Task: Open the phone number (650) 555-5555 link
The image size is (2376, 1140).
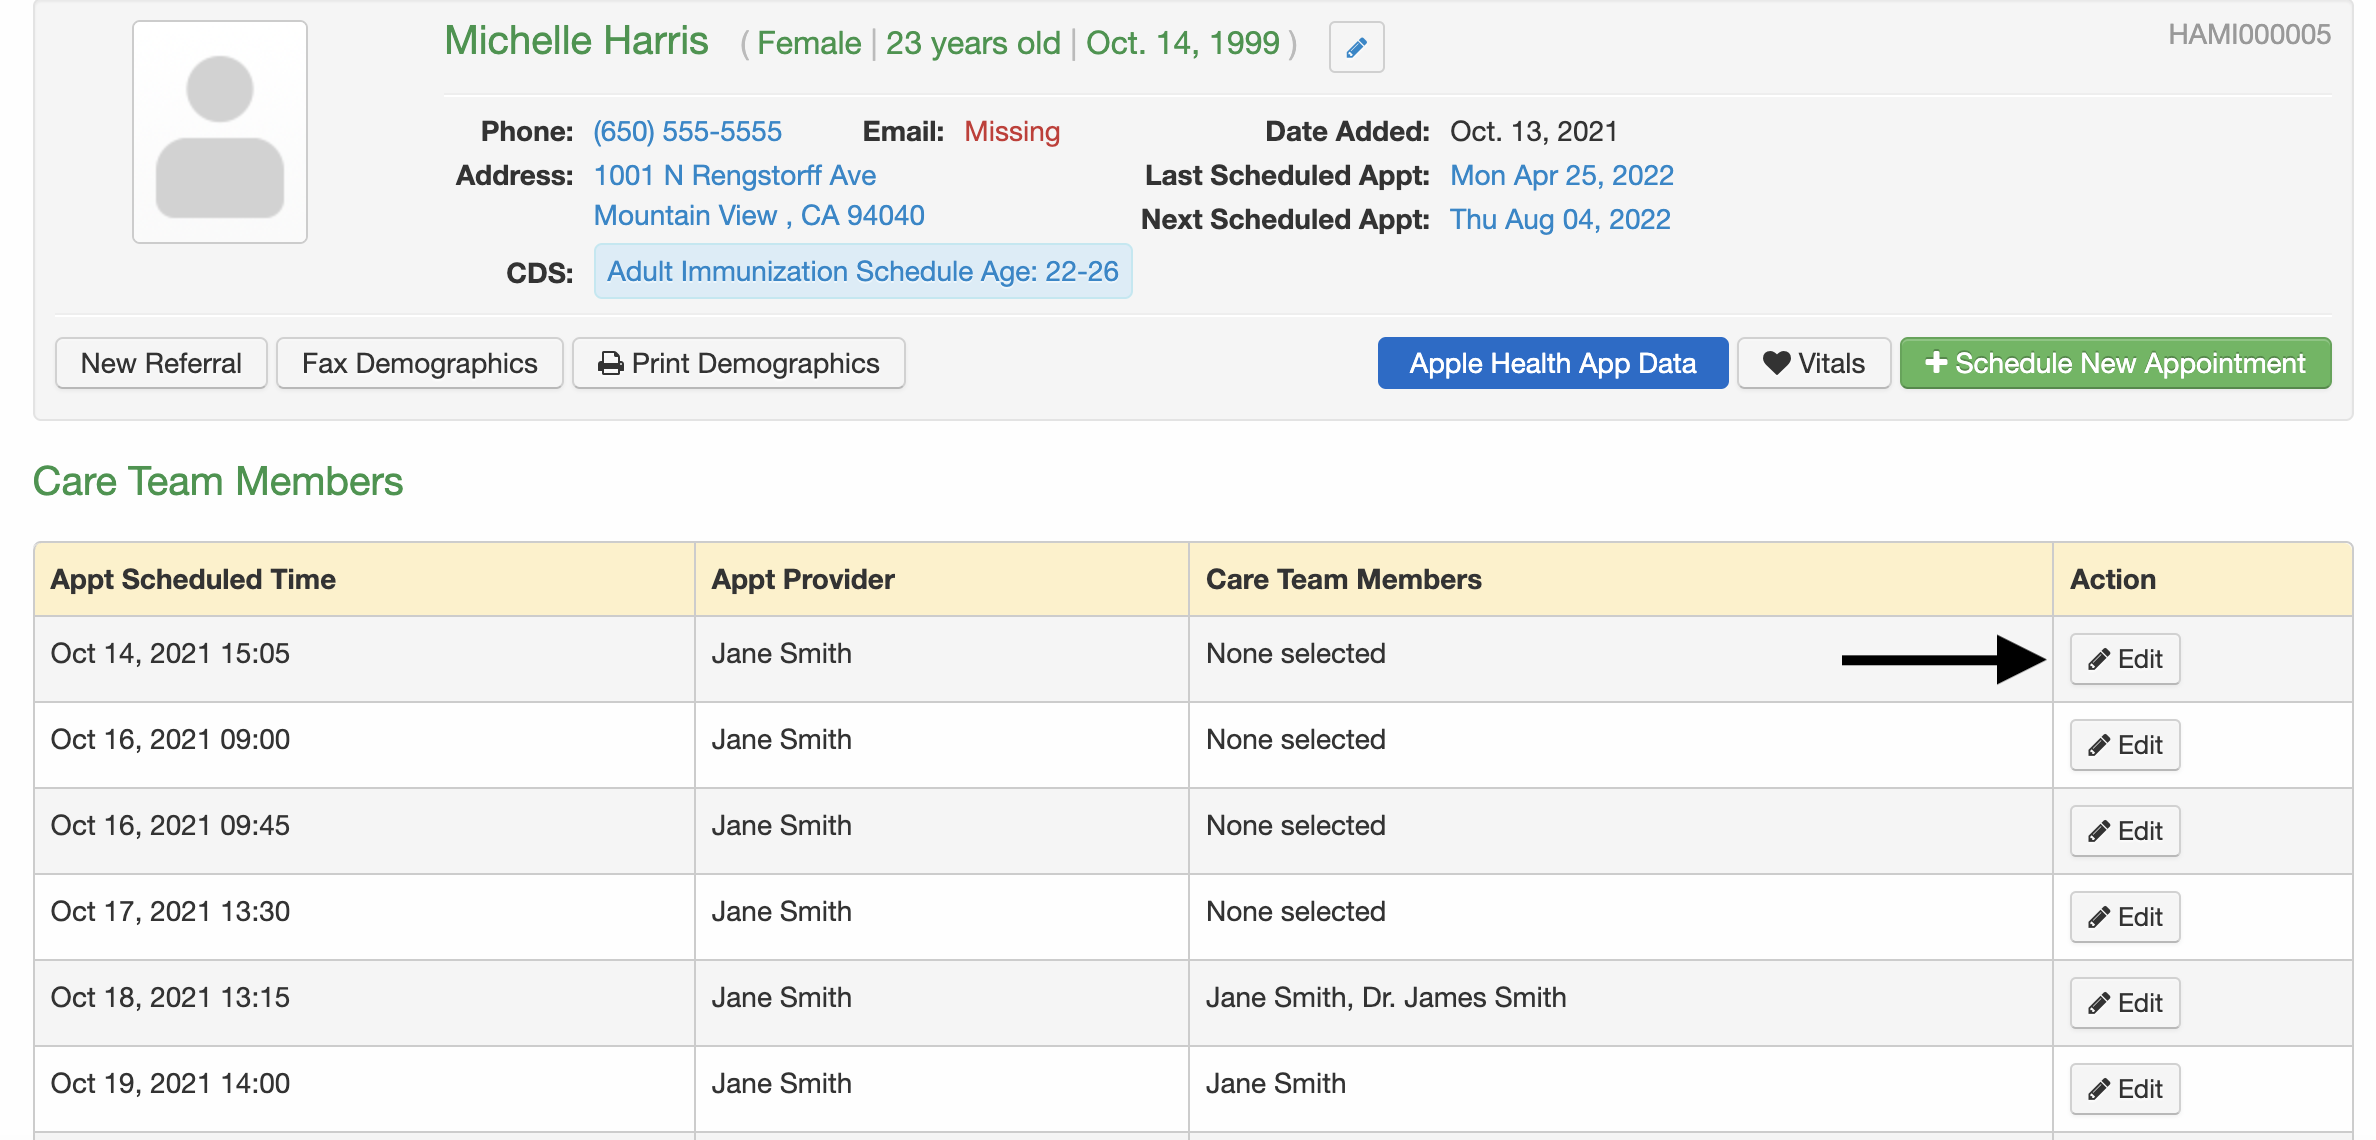Action: (x=687, y=131)
